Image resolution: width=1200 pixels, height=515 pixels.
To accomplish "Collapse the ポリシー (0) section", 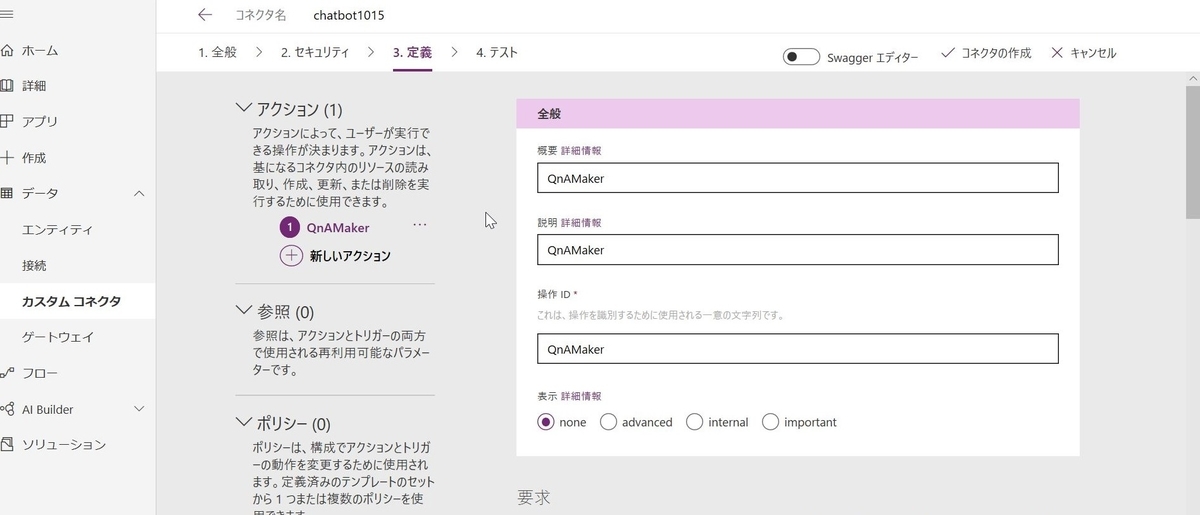I will pos(243,423).
